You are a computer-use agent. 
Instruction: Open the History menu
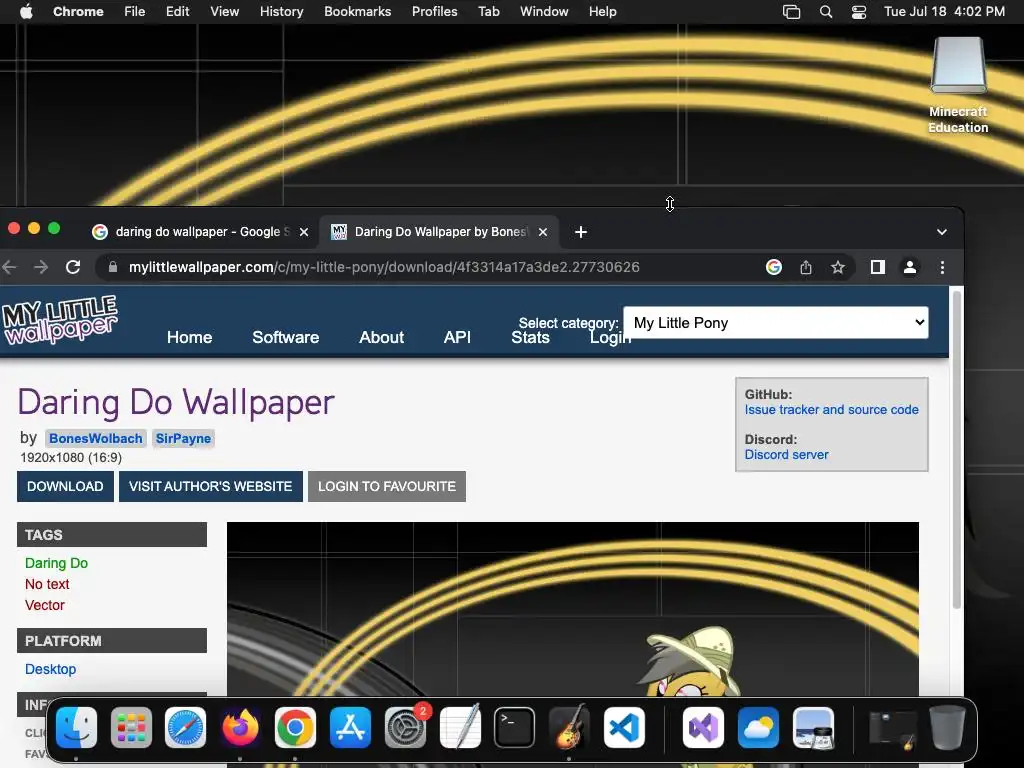point(281,12)
